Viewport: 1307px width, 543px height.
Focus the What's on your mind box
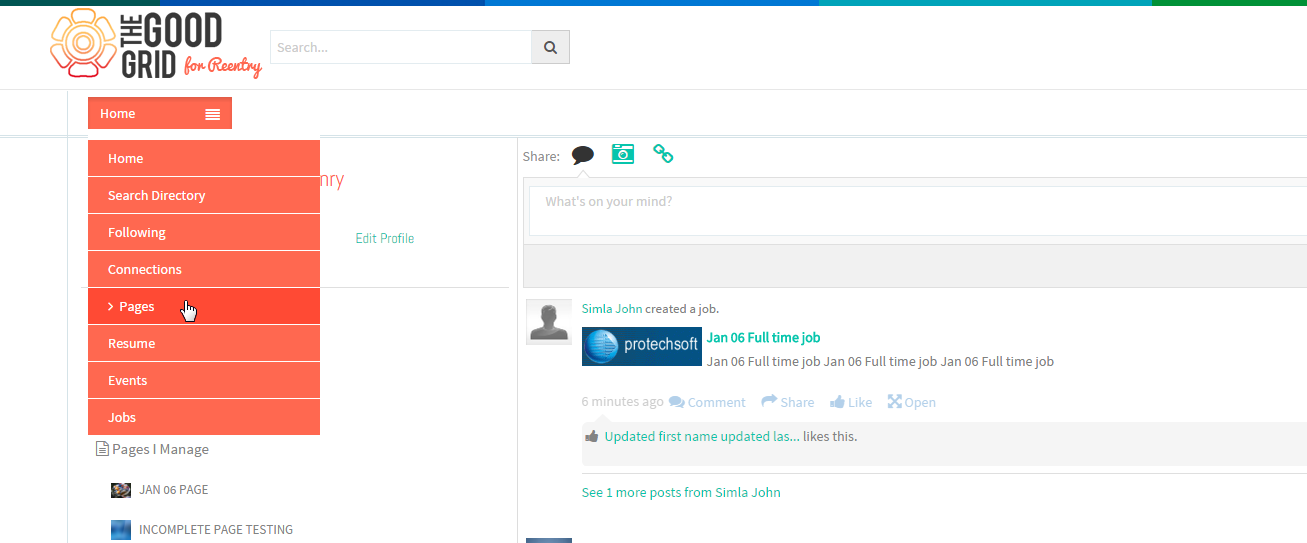917,211
